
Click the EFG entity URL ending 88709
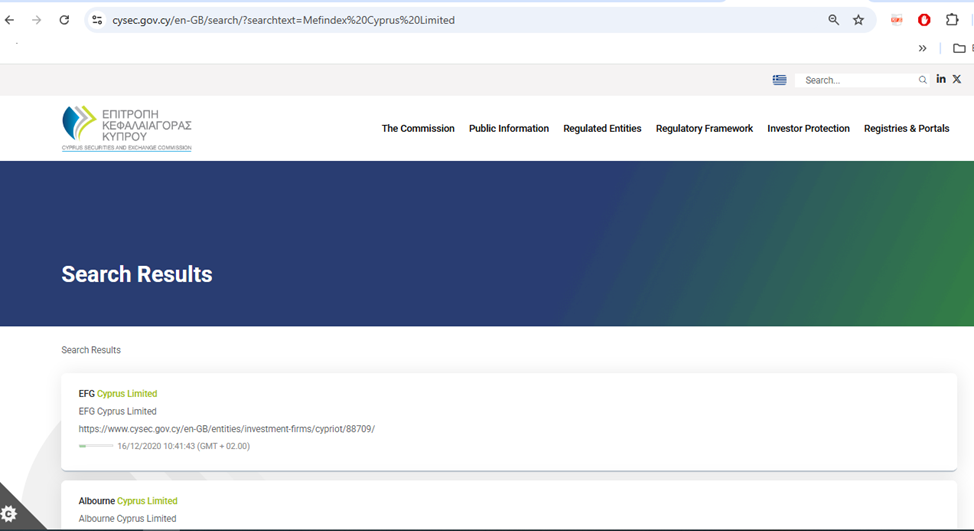tap(227, 429)
